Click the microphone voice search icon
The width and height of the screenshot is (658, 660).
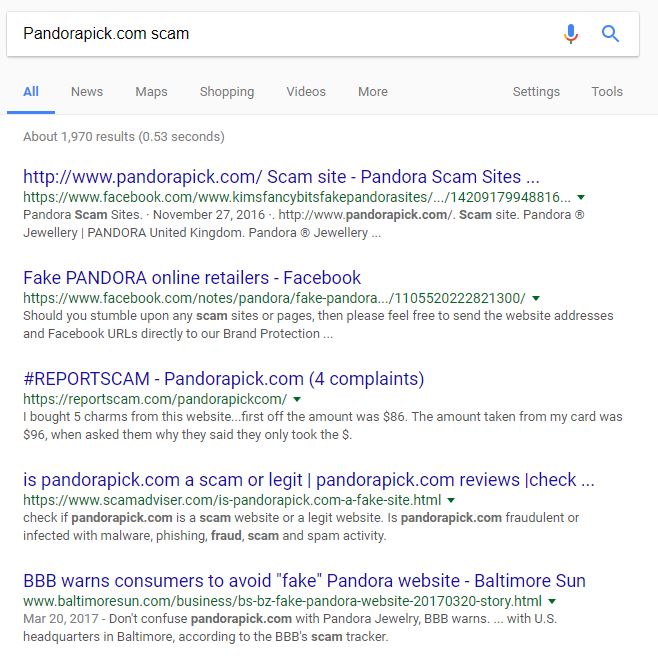tap(571, 34)
